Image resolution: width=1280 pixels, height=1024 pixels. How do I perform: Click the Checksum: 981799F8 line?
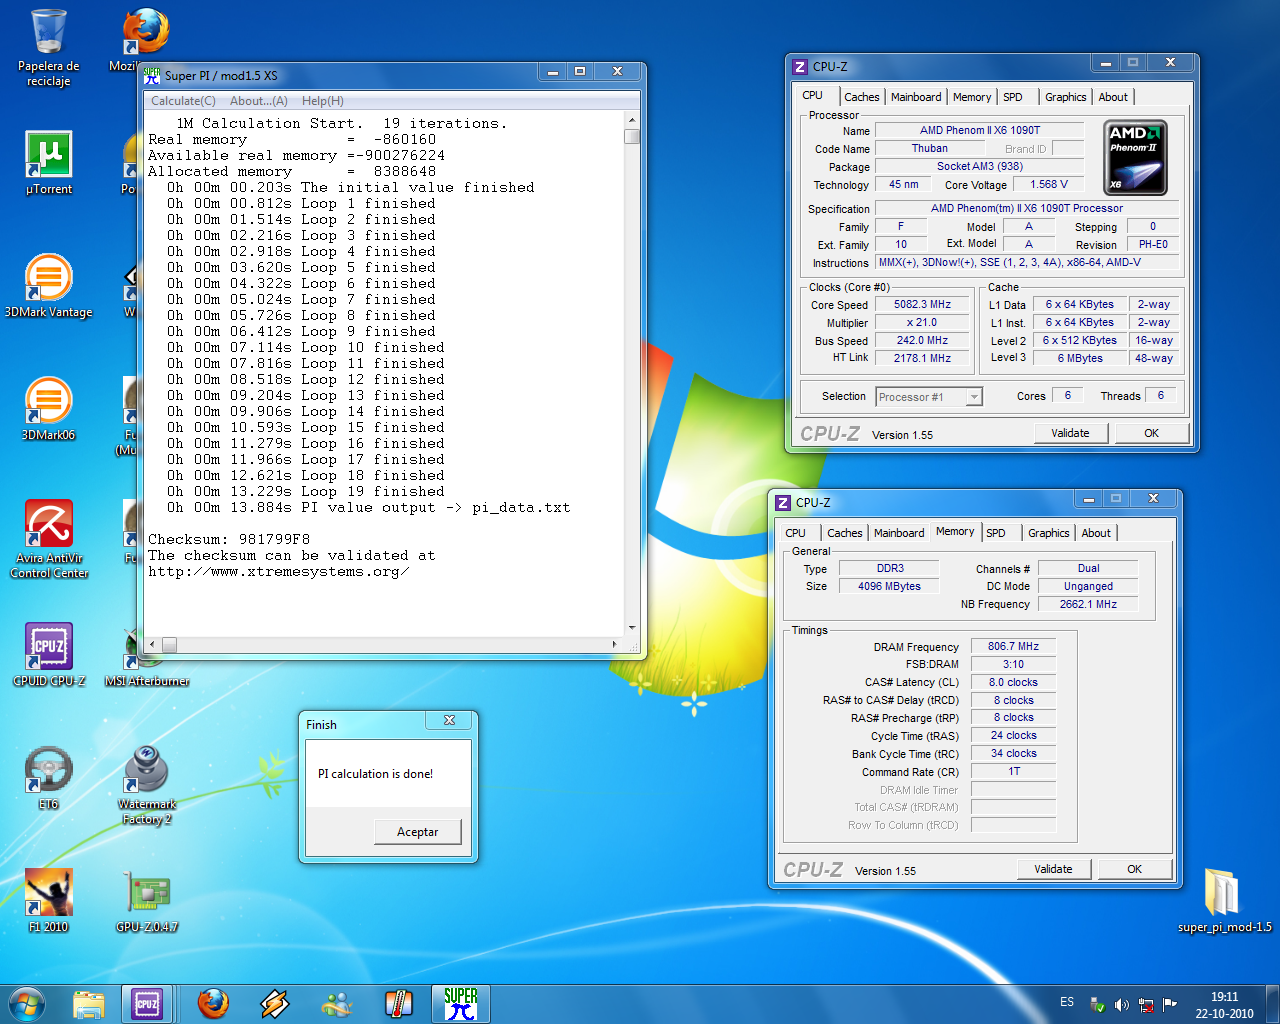pyautogui.click(x=229, y=539)
